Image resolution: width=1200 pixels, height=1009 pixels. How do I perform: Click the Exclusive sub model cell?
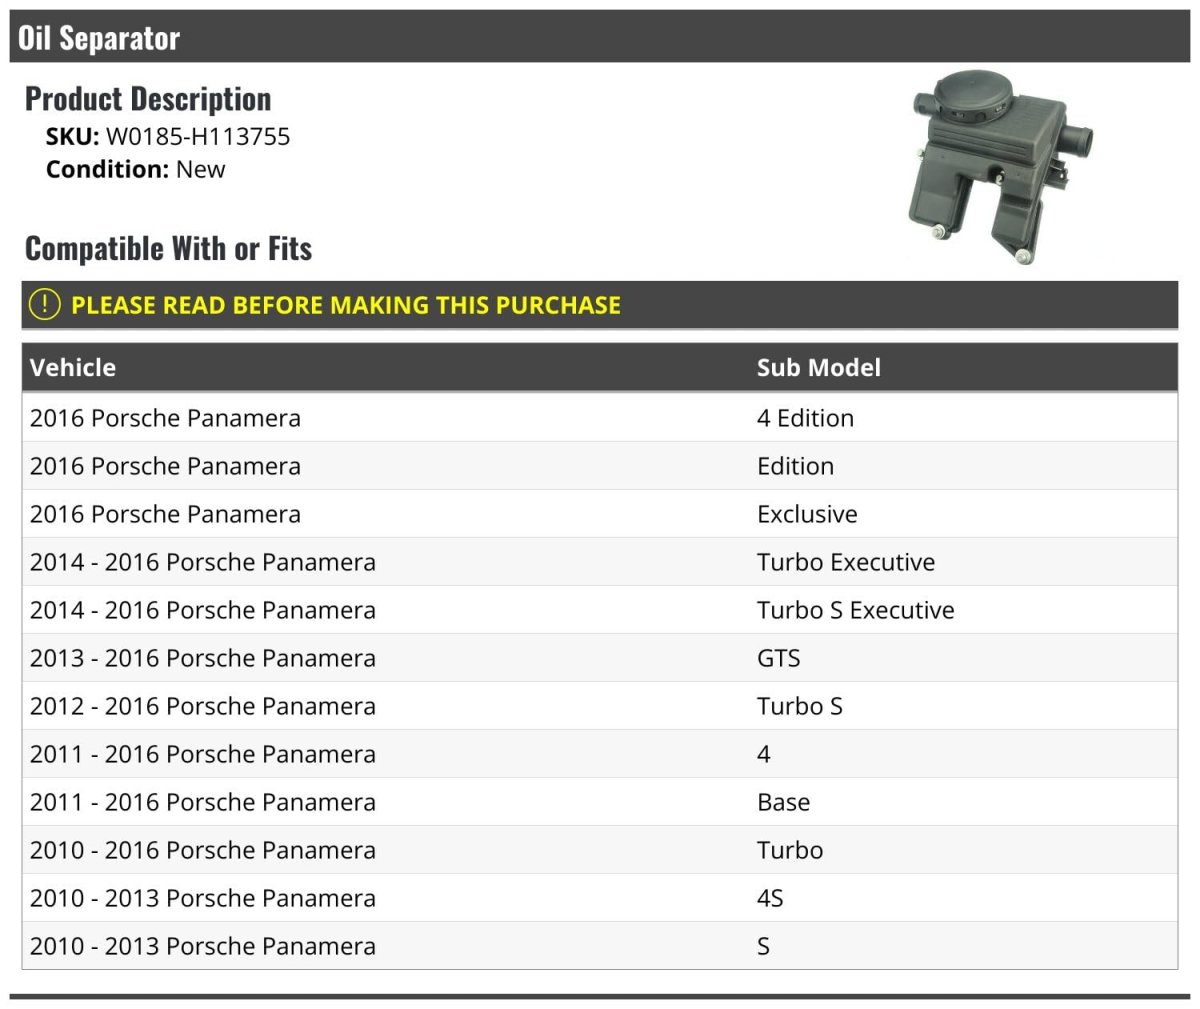[807, 514]
